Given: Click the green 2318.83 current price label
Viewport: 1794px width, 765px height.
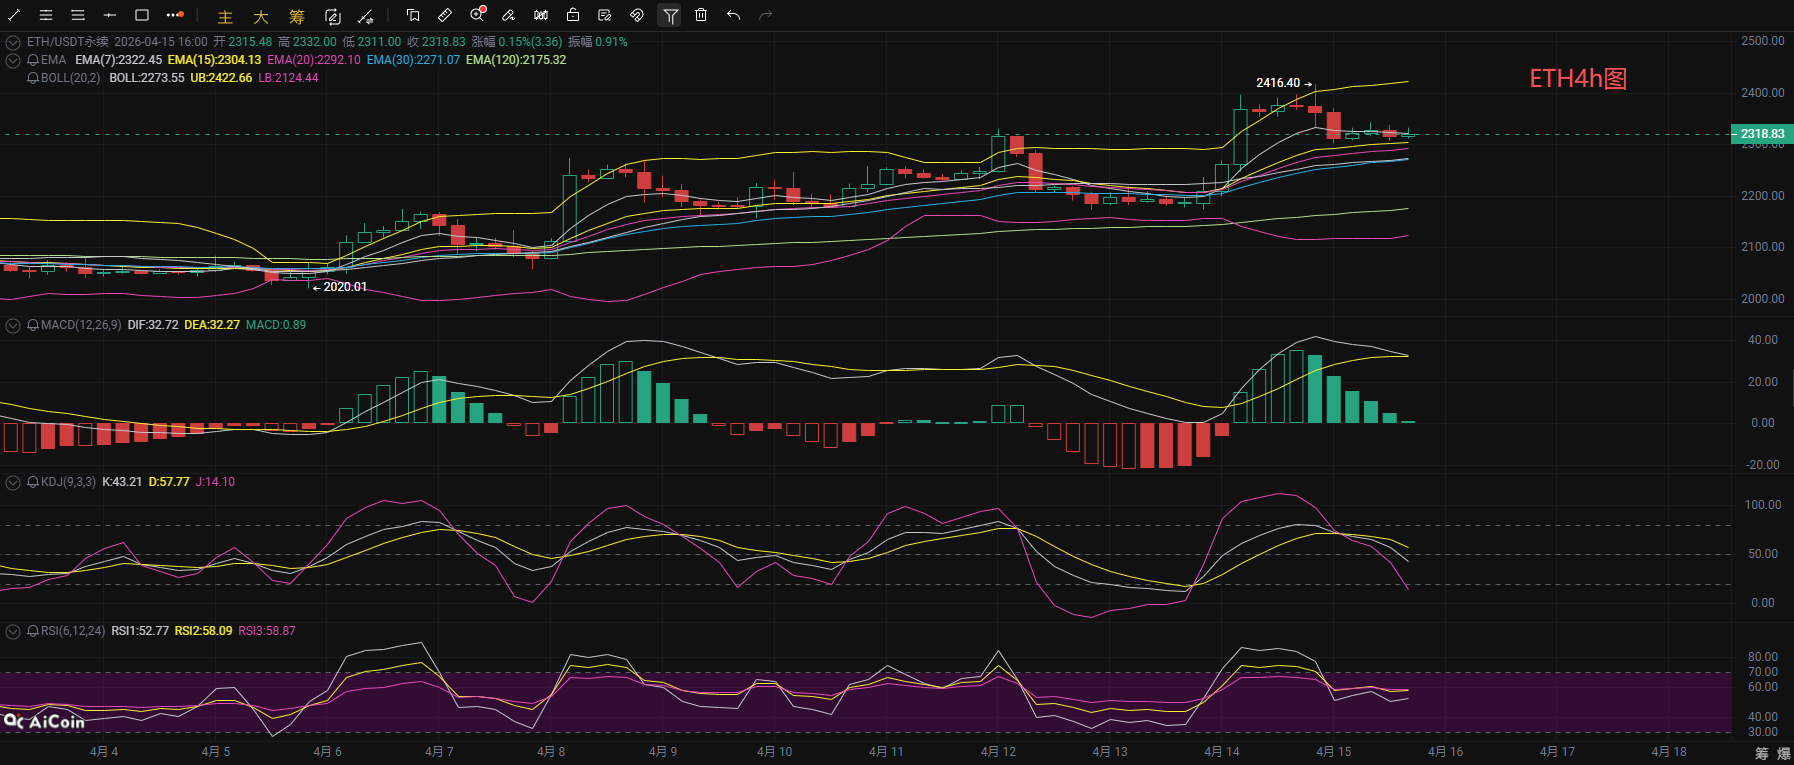Looking at the screenshot, I should pyautogui.click(x=1761, y=134).
